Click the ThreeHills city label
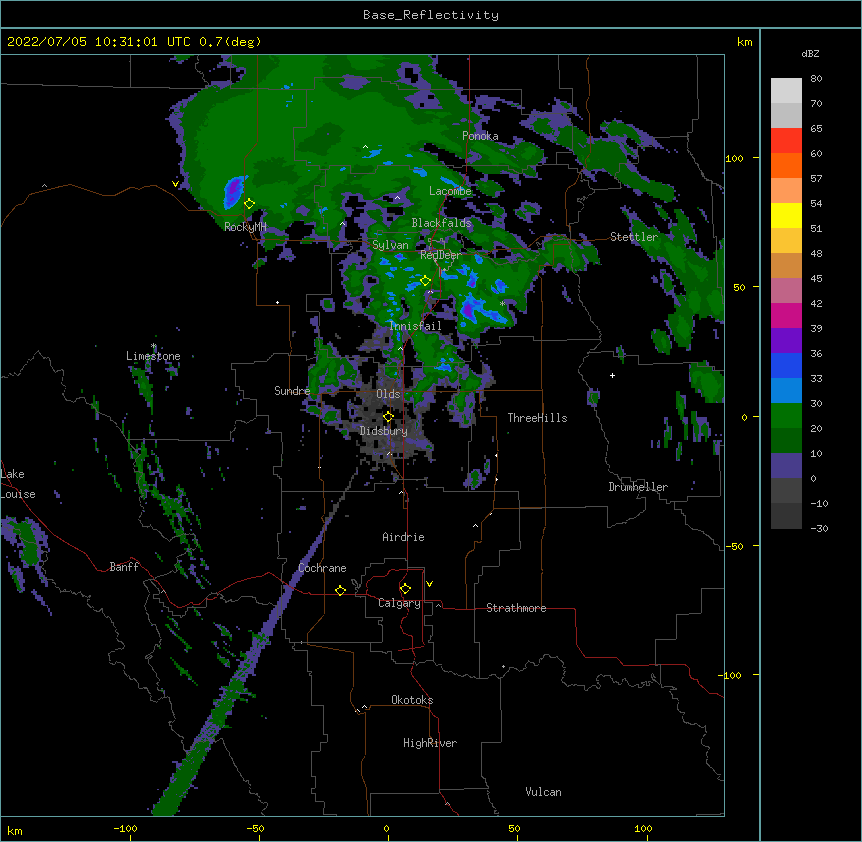Screen dimensions: 862x842 point(537,418)
